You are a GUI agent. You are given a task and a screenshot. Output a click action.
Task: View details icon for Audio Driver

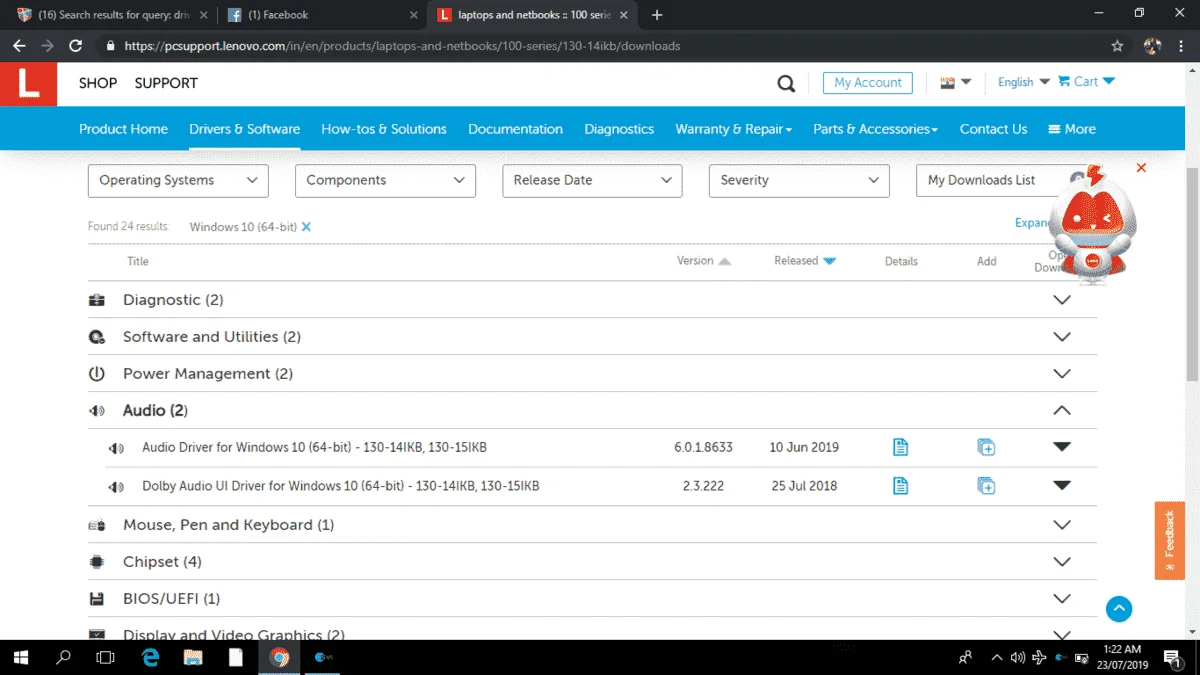point(901,447)
